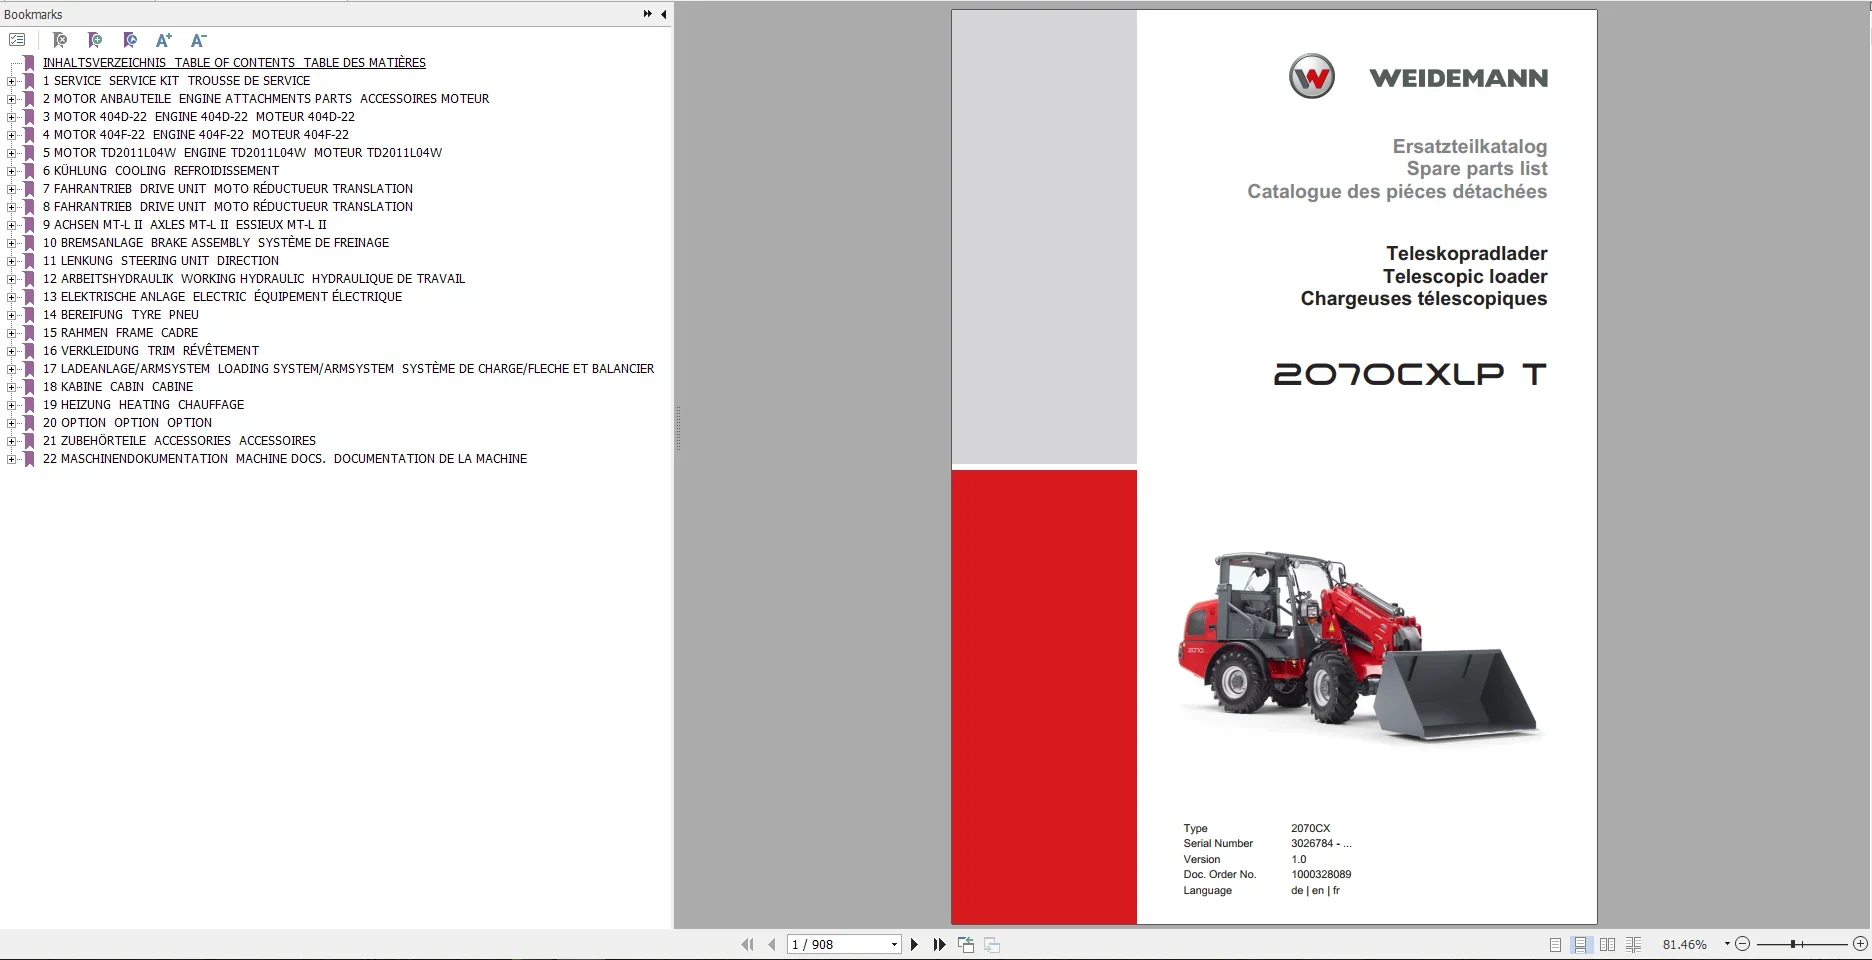The image size is (1872, 960).
Task: Click the telescopic loader photo on the cover
Action: (1360, 645)
